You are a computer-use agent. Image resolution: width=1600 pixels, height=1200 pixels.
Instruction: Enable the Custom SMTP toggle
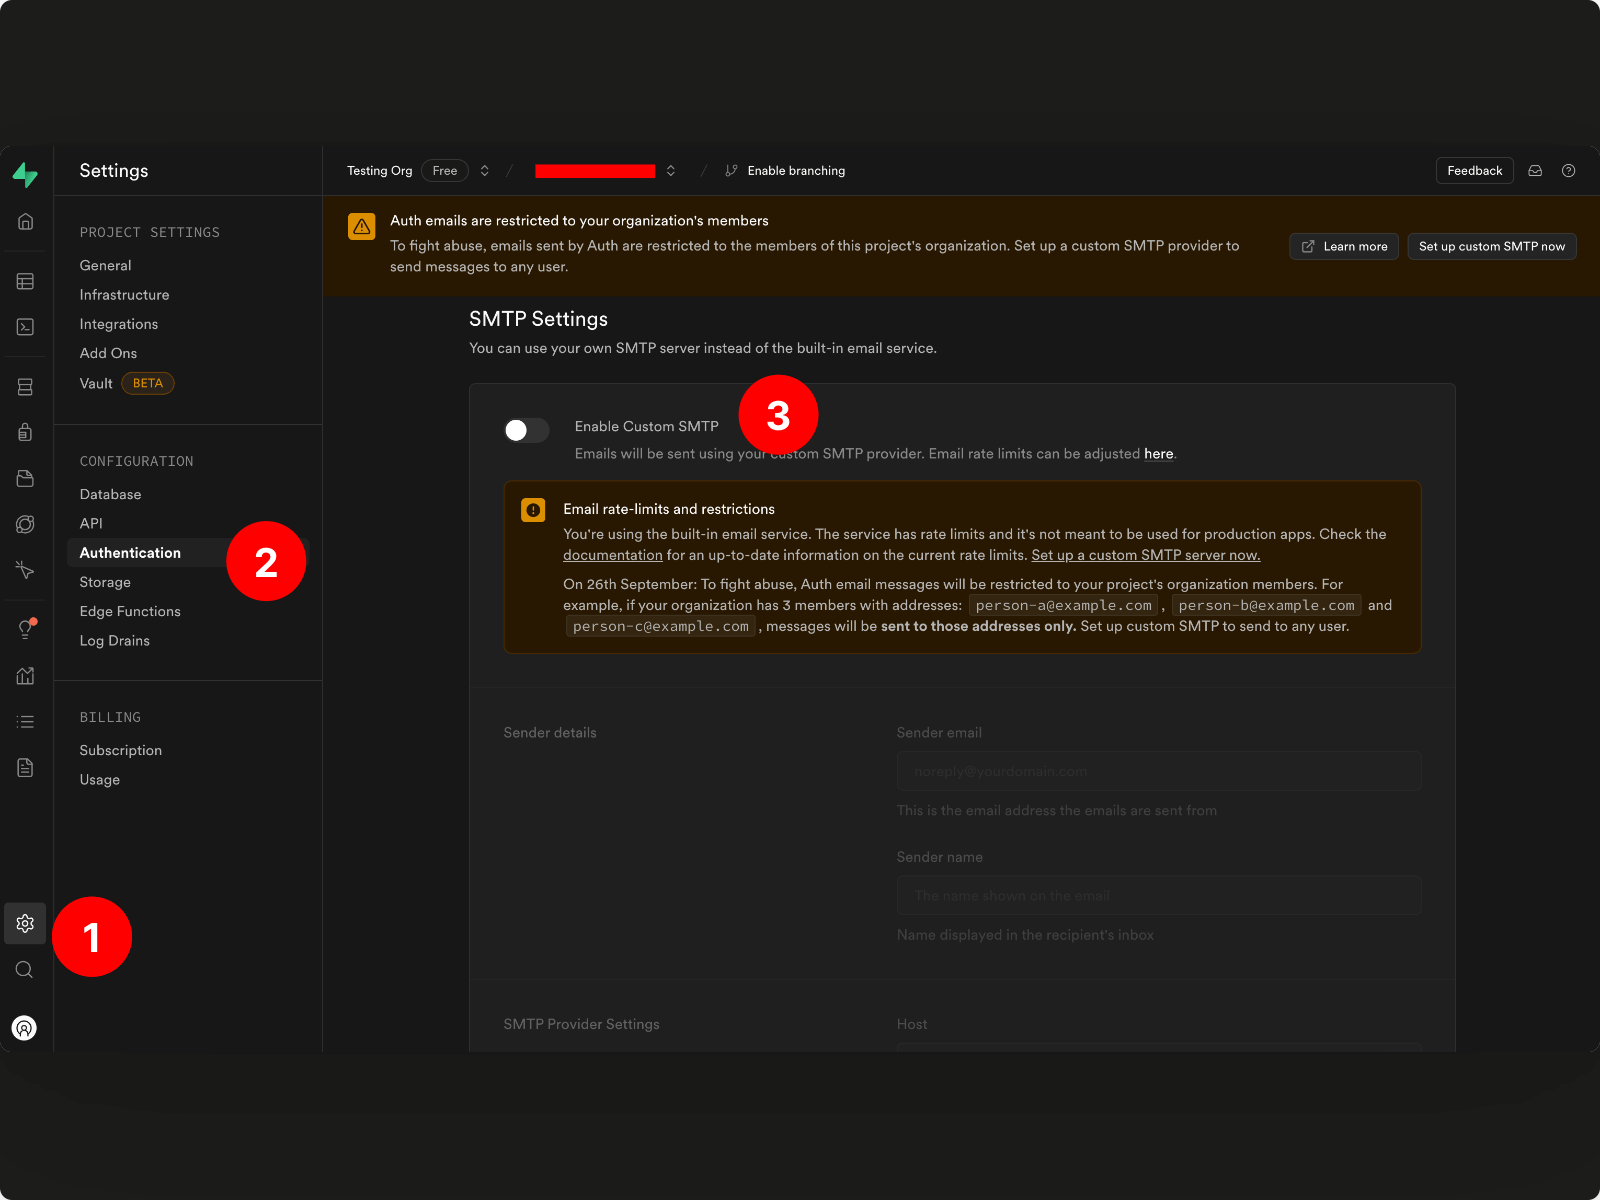(x=526, y=430)
